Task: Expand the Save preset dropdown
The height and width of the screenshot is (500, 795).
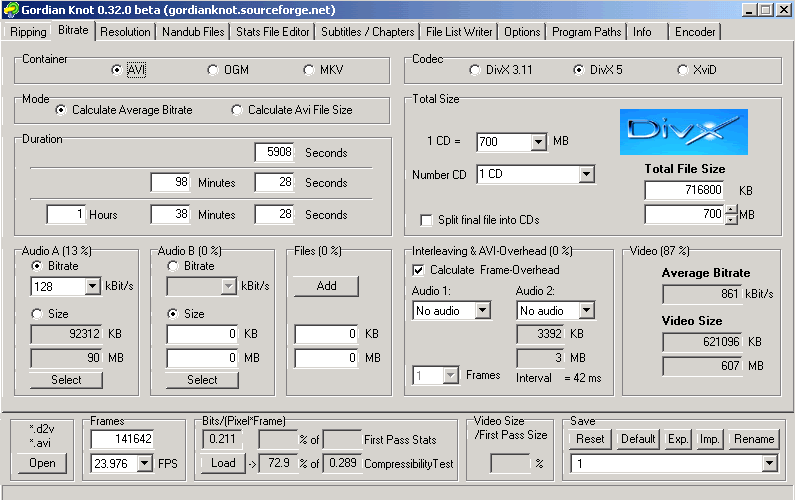Action: (x=770, y=463)
